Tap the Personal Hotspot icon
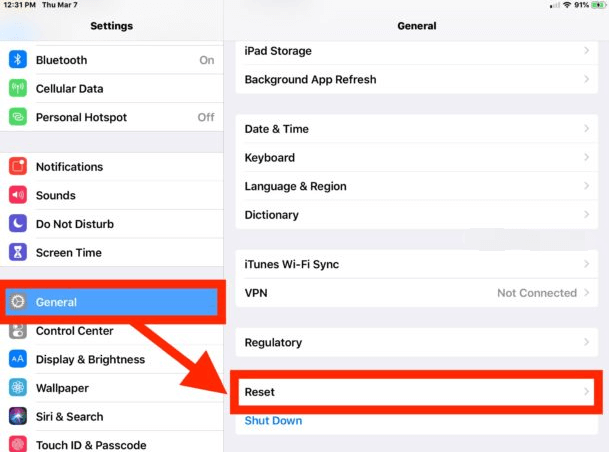 coord(18,117)
